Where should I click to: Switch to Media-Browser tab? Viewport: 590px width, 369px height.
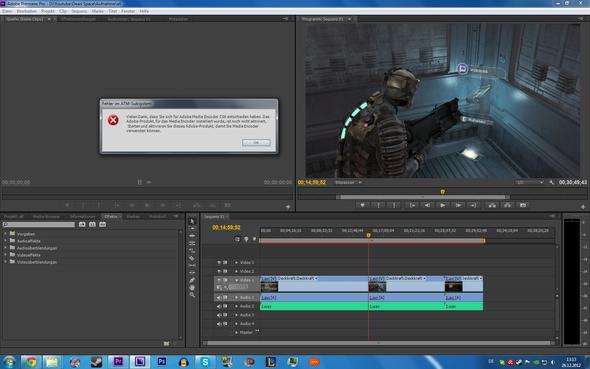point(46,217)
